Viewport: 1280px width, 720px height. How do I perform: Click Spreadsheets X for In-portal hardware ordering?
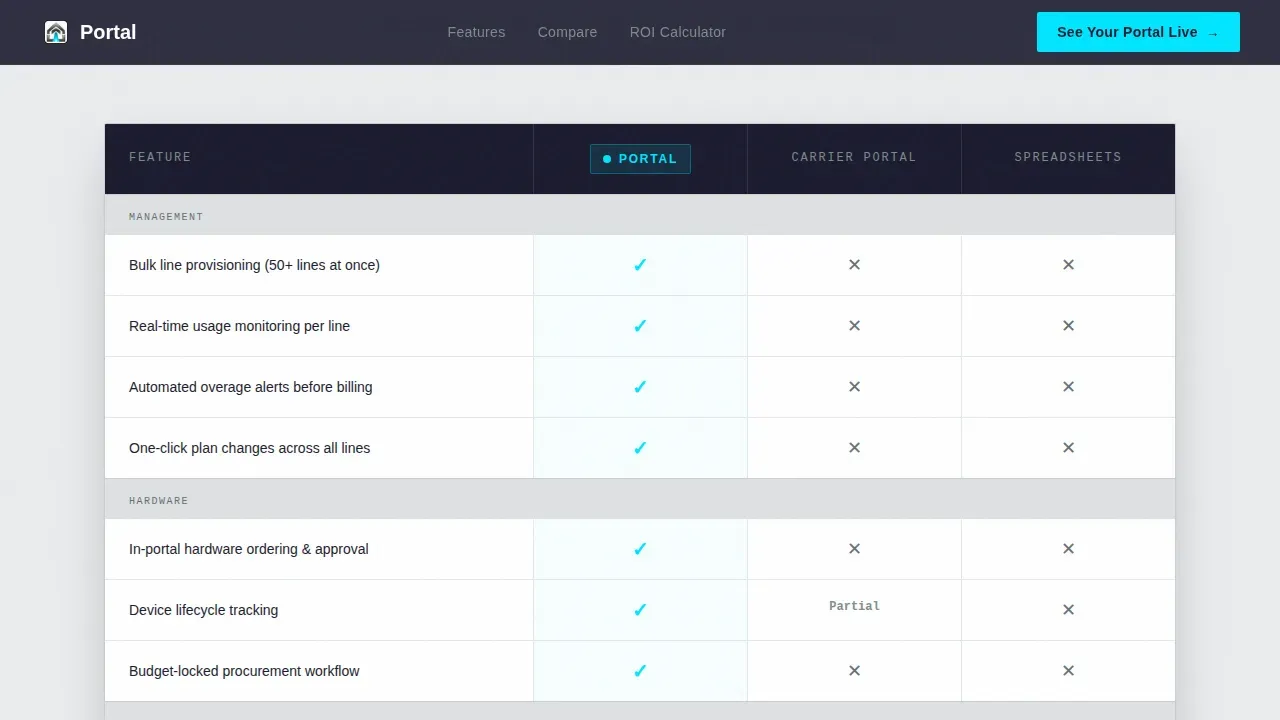(1068, 549)
